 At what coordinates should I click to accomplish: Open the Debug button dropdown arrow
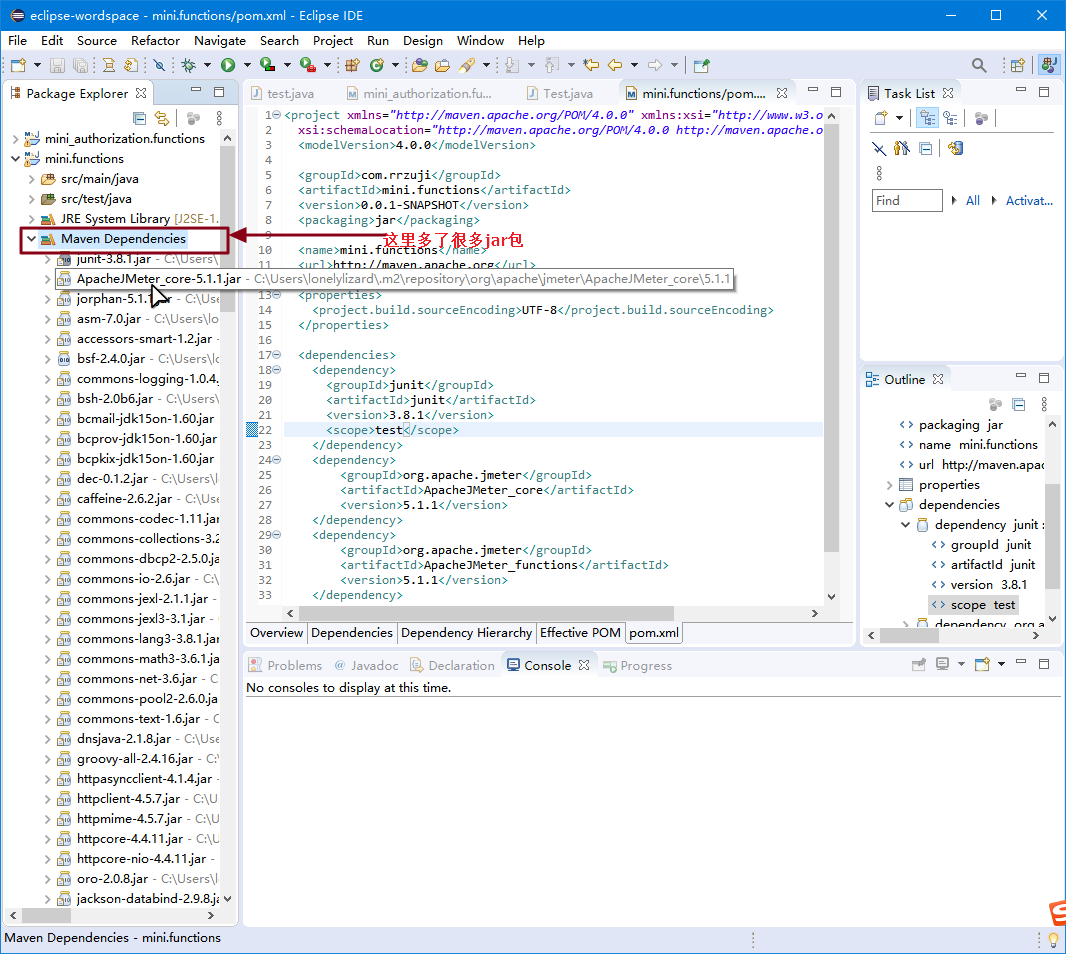click(x=207, y=65)
